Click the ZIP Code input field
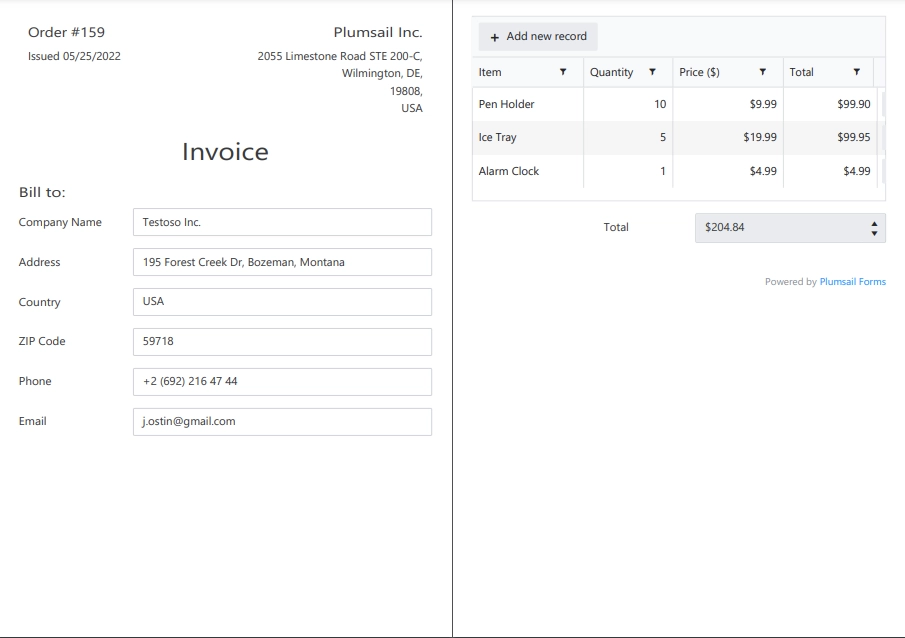 pos(282,342)
